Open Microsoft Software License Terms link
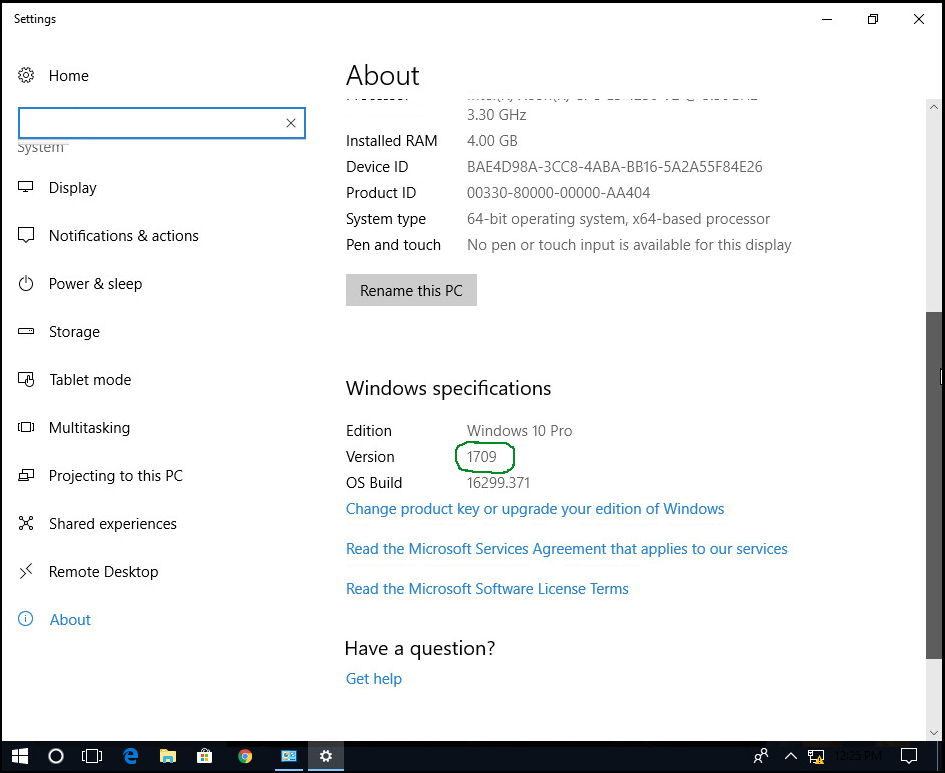The width and height of the screenshot is (945, 773). (487, 589)
